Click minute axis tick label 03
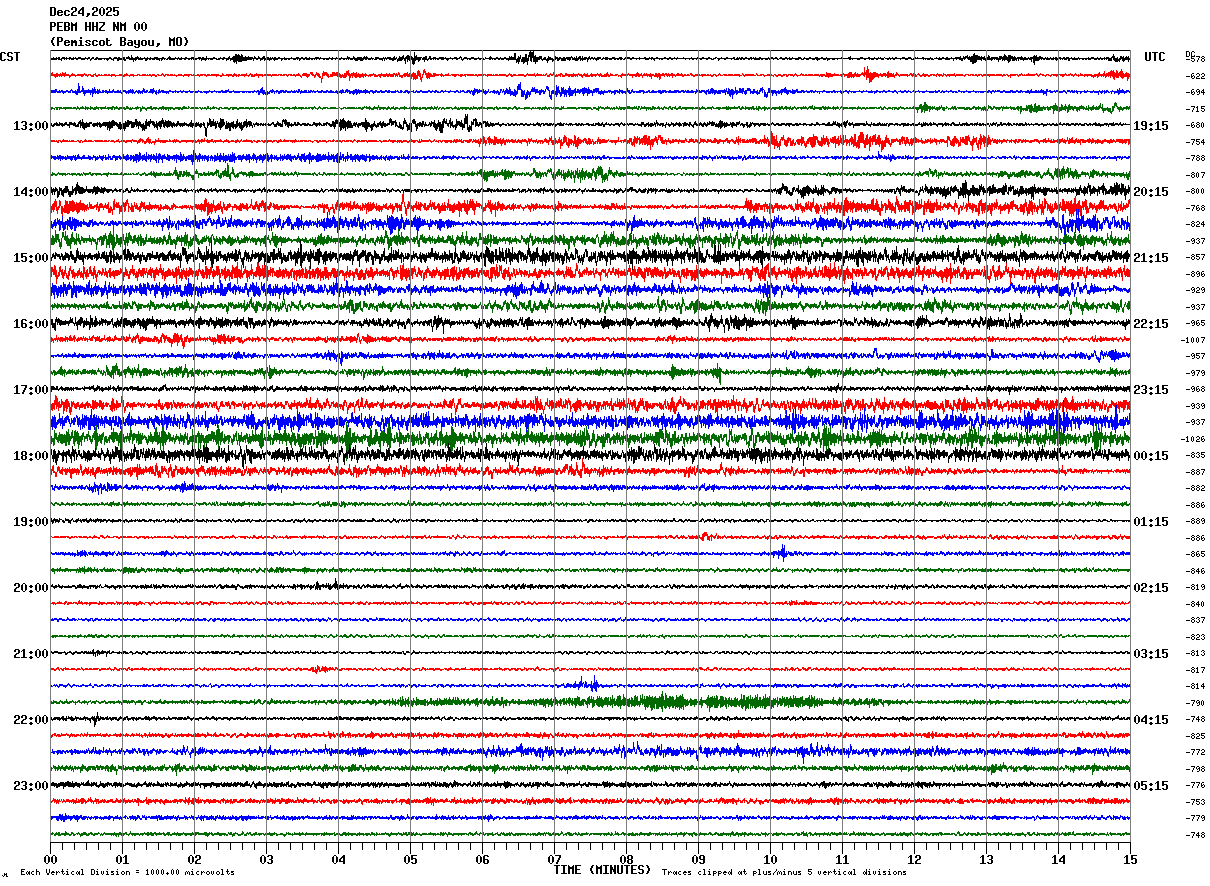This screenshot has width=1210, height=886. (266, 859)
